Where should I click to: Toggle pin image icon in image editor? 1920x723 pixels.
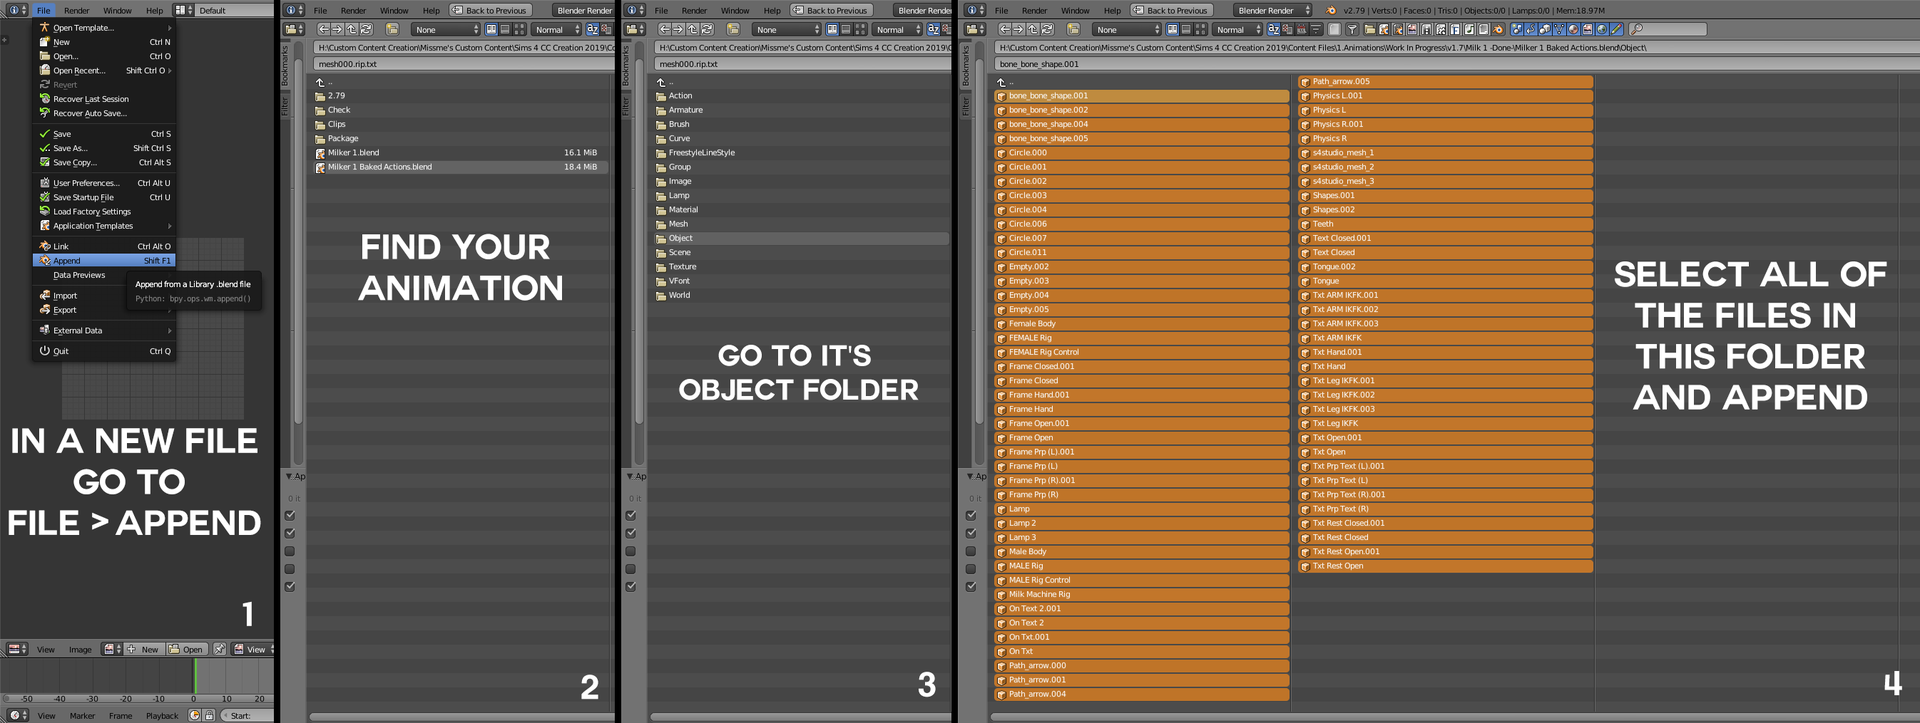tap(220, 649)
